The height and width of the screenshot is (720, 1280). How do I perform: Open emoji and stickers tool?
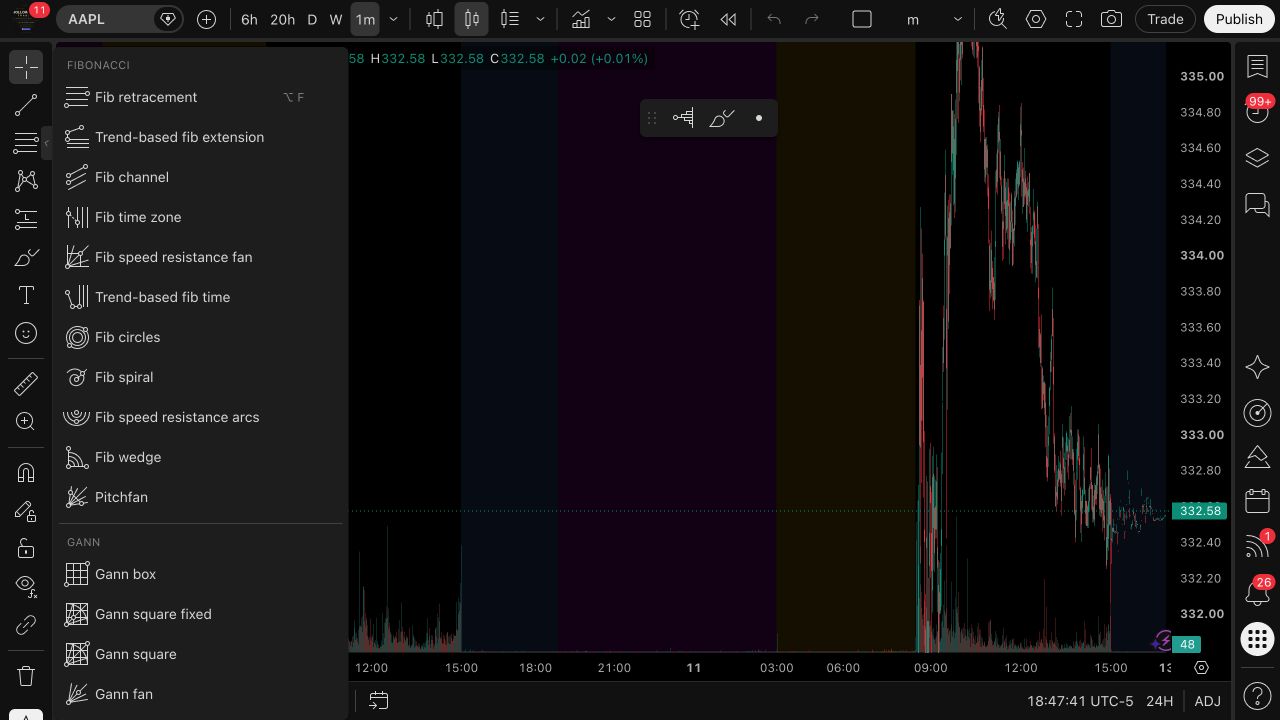26,333
